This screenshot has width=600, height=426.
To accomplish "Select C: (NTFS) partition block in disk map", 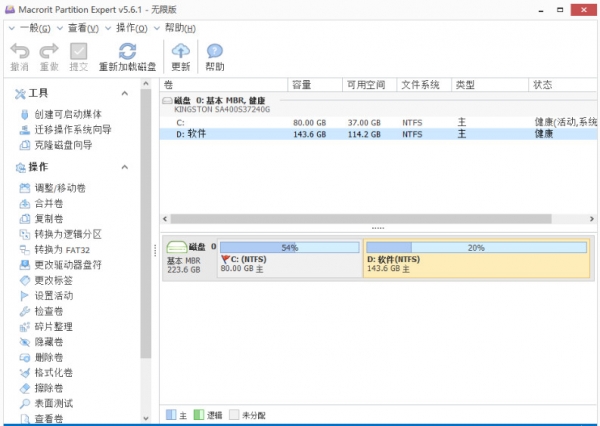I will (x=290, y=258).
